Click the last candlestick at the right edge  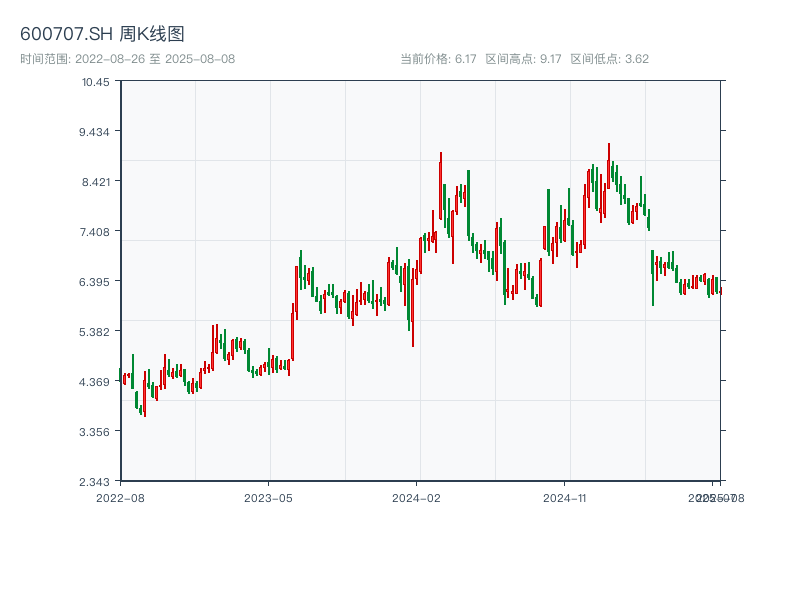pyautogui.click(x=720, y=289)
